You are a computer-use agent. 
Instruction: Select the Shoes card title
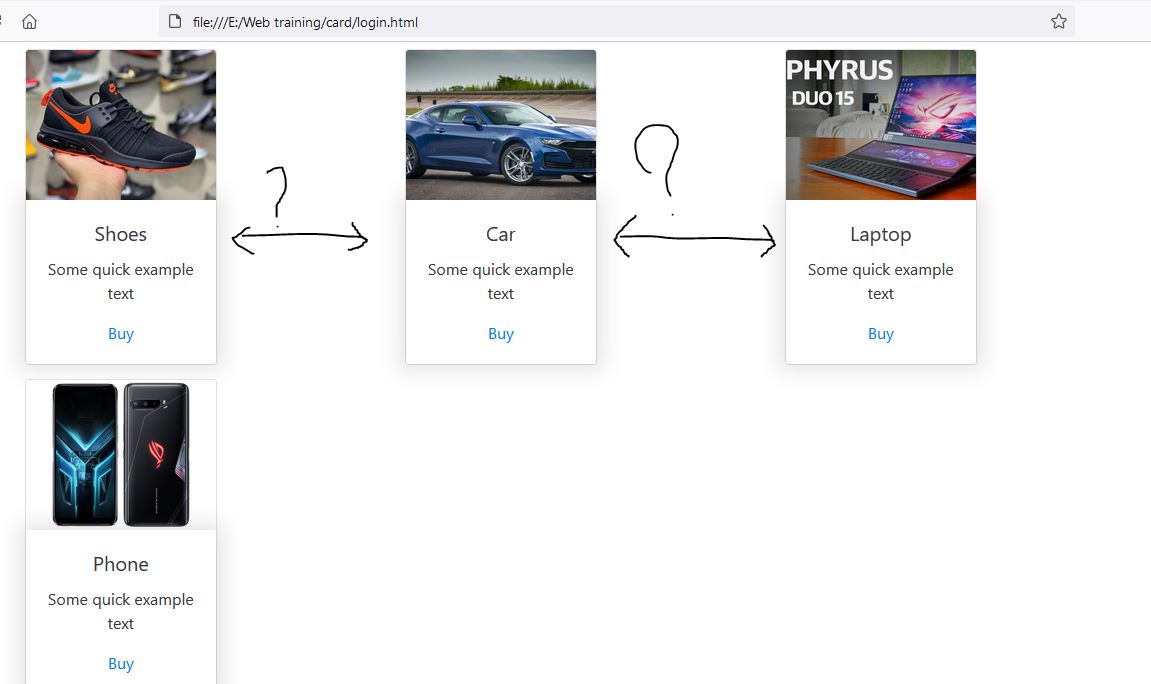tap(121, 234)
